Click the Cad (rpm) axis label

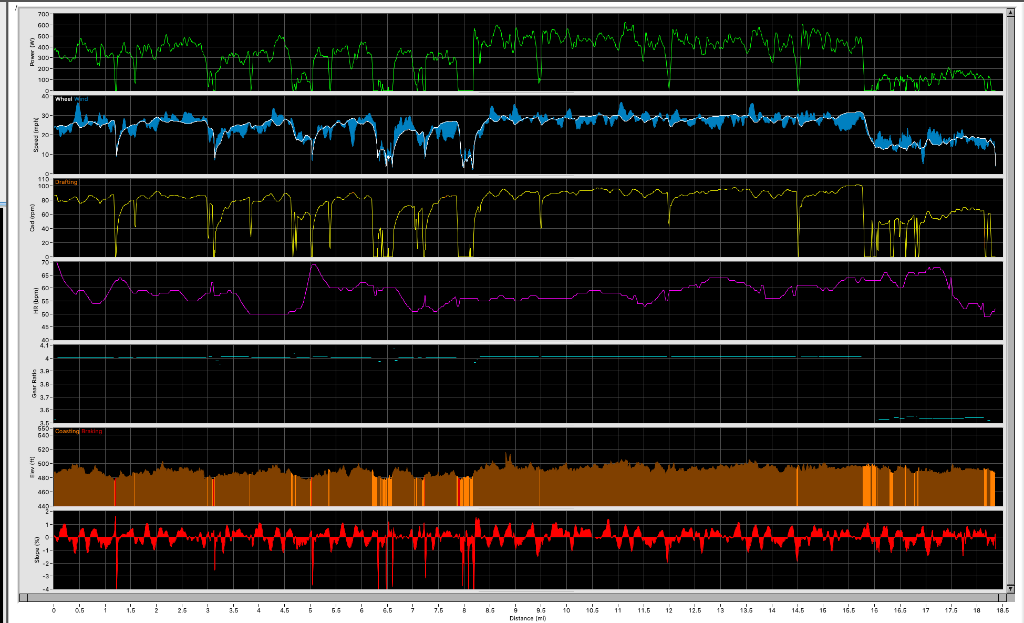33,218
